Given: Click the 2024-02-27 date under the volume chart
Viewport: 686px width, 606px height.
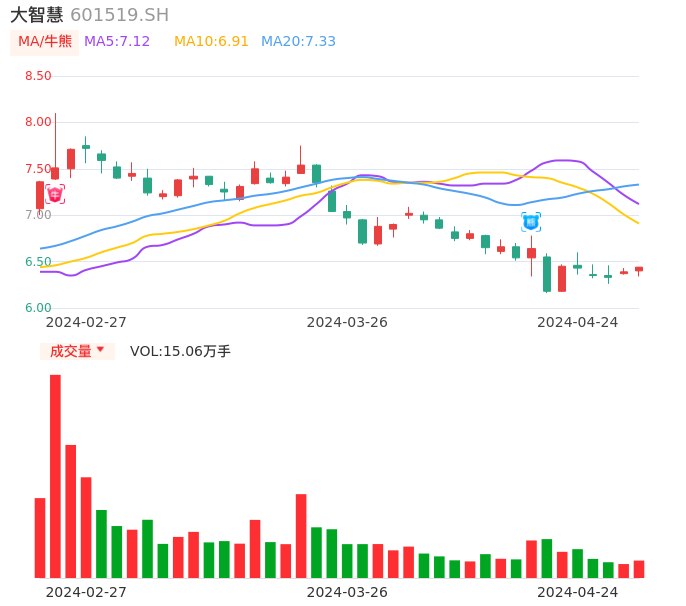Looking at the screenshot, I should coord(86,592).
